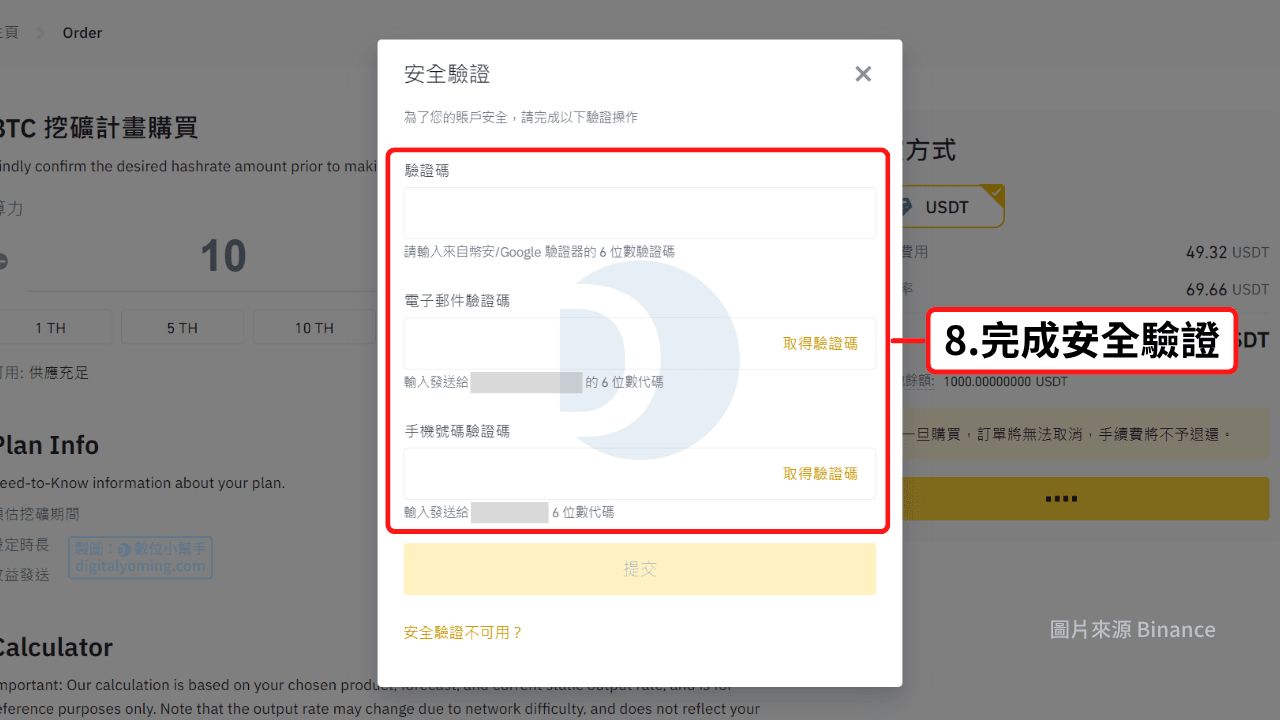This screenshot has width=1280, height=720.
Task: Click the 請輸入來自幣安/Google 驗證器 hint text
Action: click(x=539, y=252)
